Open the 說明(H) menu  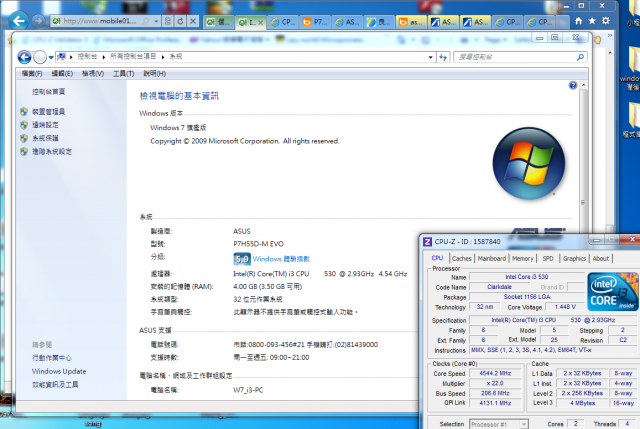click(x=154, y=73)
